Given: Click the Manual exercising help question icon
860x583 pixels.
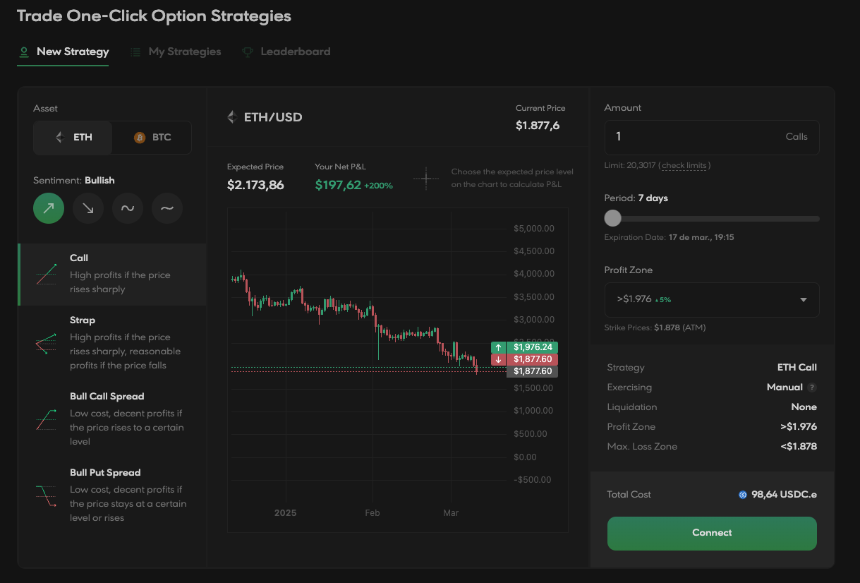Looking at the screenshot, I should coord(812,387).
